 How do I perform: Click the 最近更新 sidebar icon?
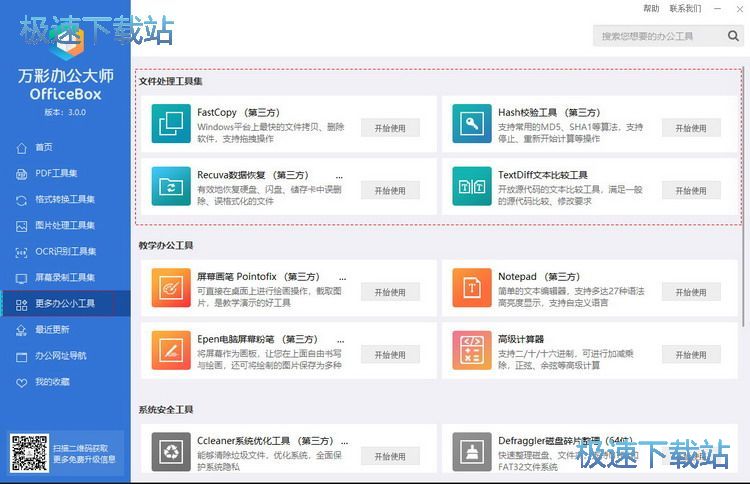coord(22,330)
